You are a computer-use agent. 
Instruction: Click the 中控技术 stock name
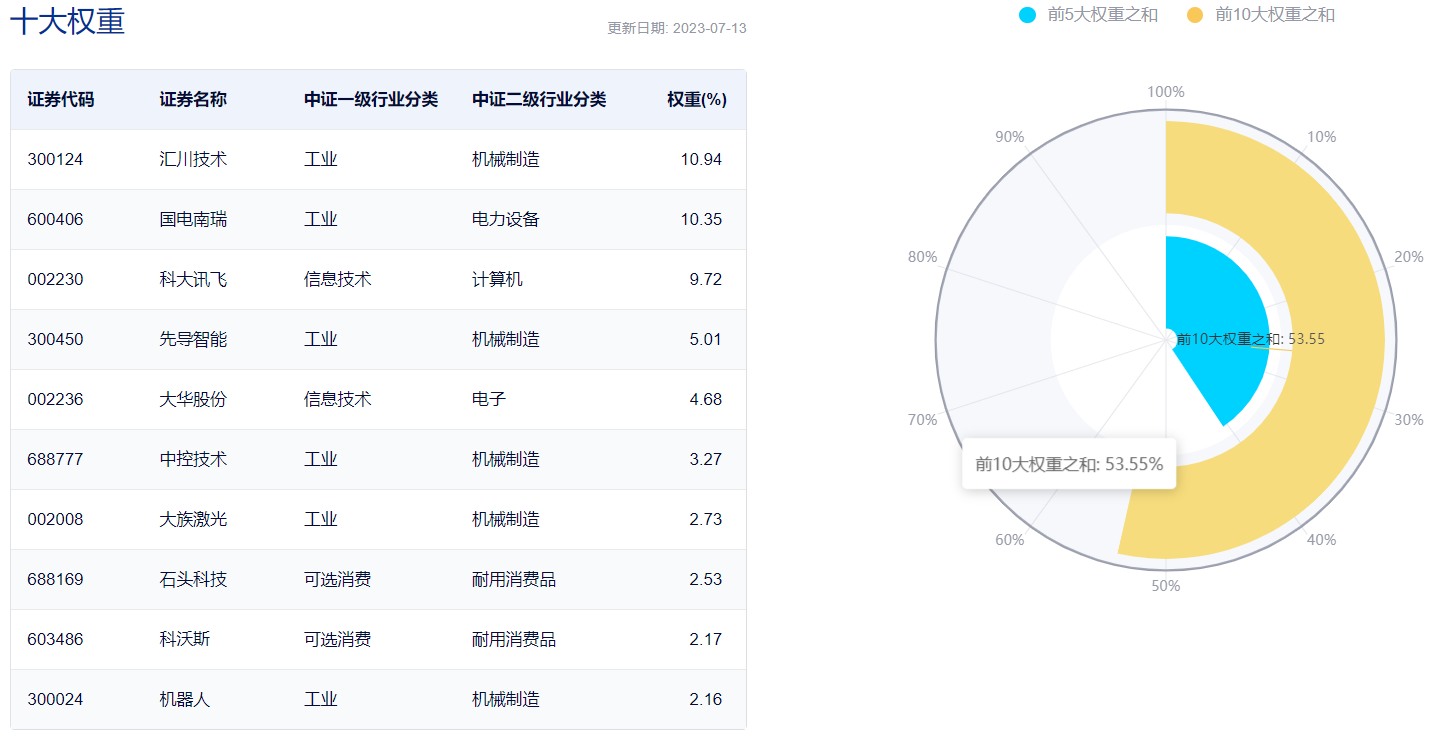click(x=193, y=460)
